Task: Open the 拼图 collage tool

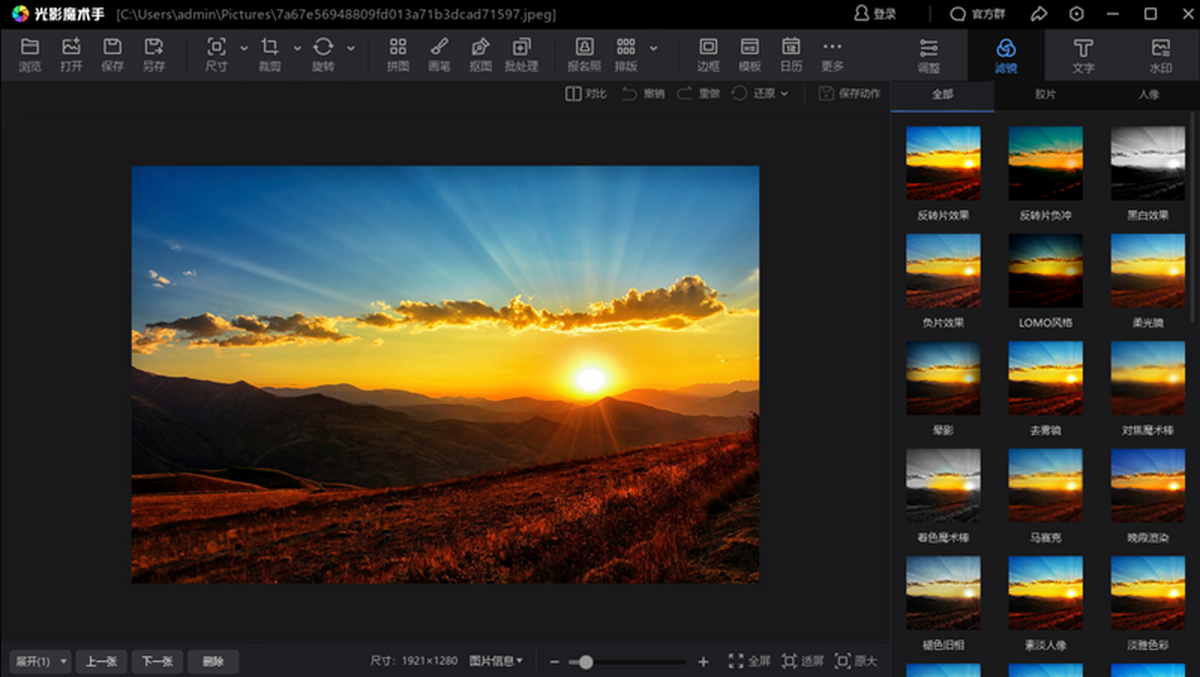Action: 398,53
